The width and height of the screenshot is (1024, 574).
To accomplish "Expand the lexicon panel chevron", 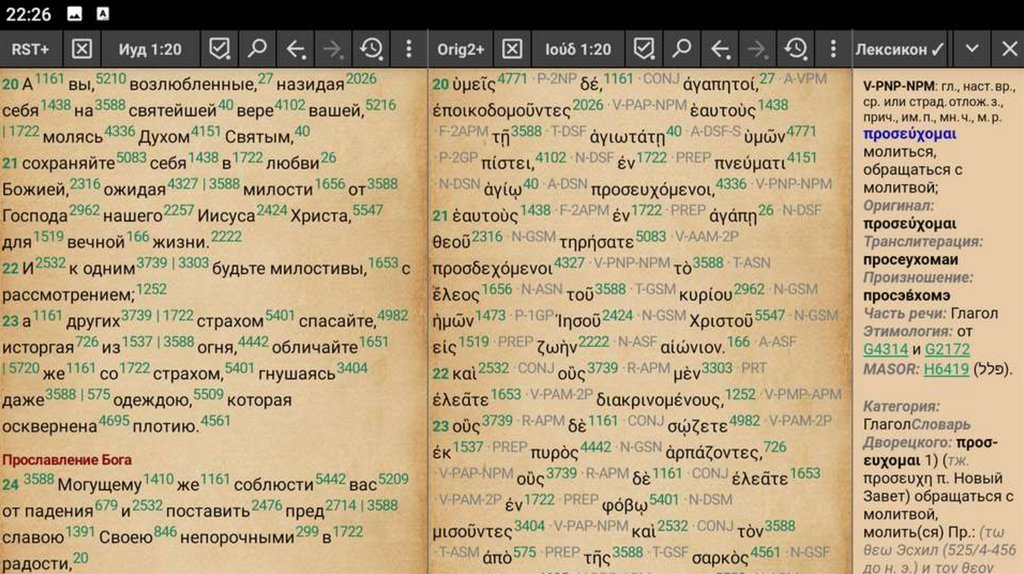I will coord(971,49).
